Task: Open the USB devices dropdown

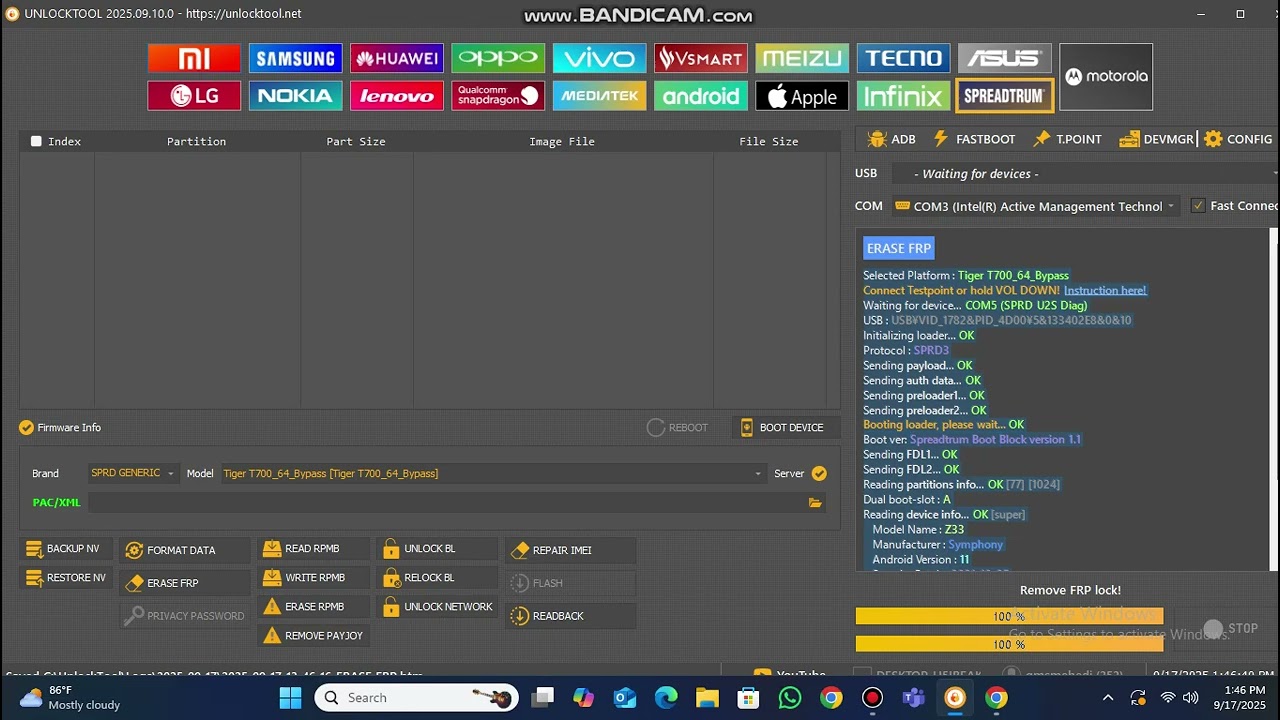Action: point(1085,174)
